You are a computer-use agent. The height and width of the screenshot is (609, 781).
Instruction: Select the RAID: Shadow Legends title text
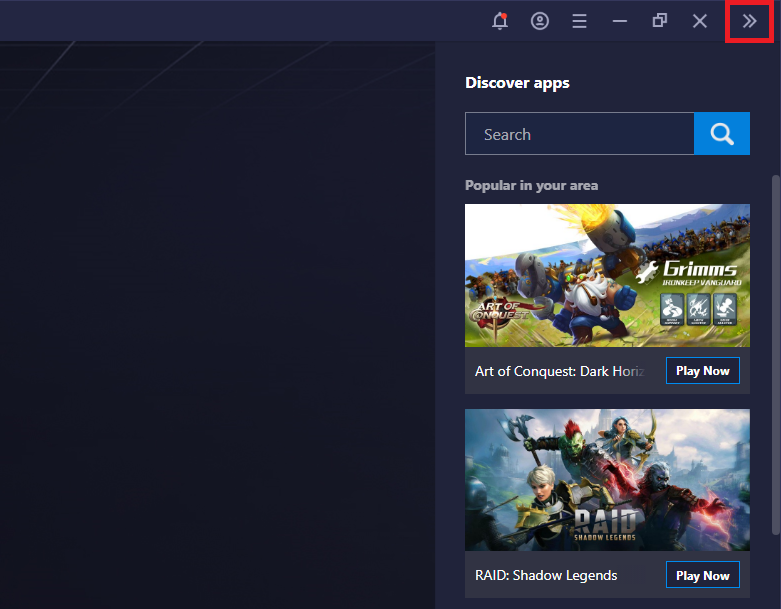click(x=546, y=576)
